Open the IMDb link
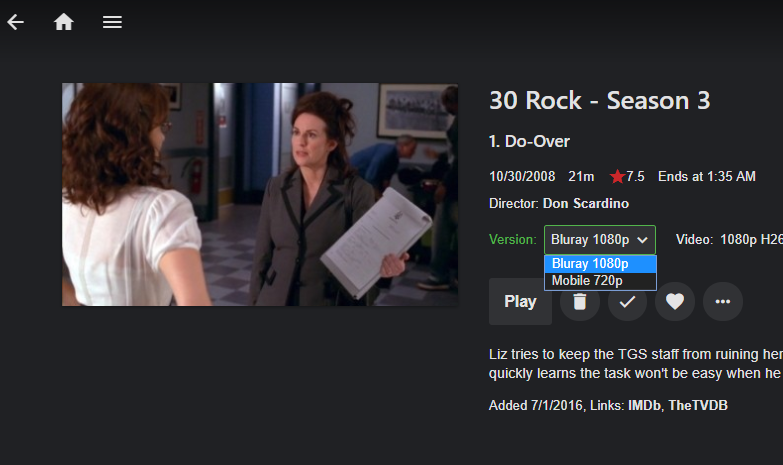This screenshot has width=783, height=465. point(644,405)
